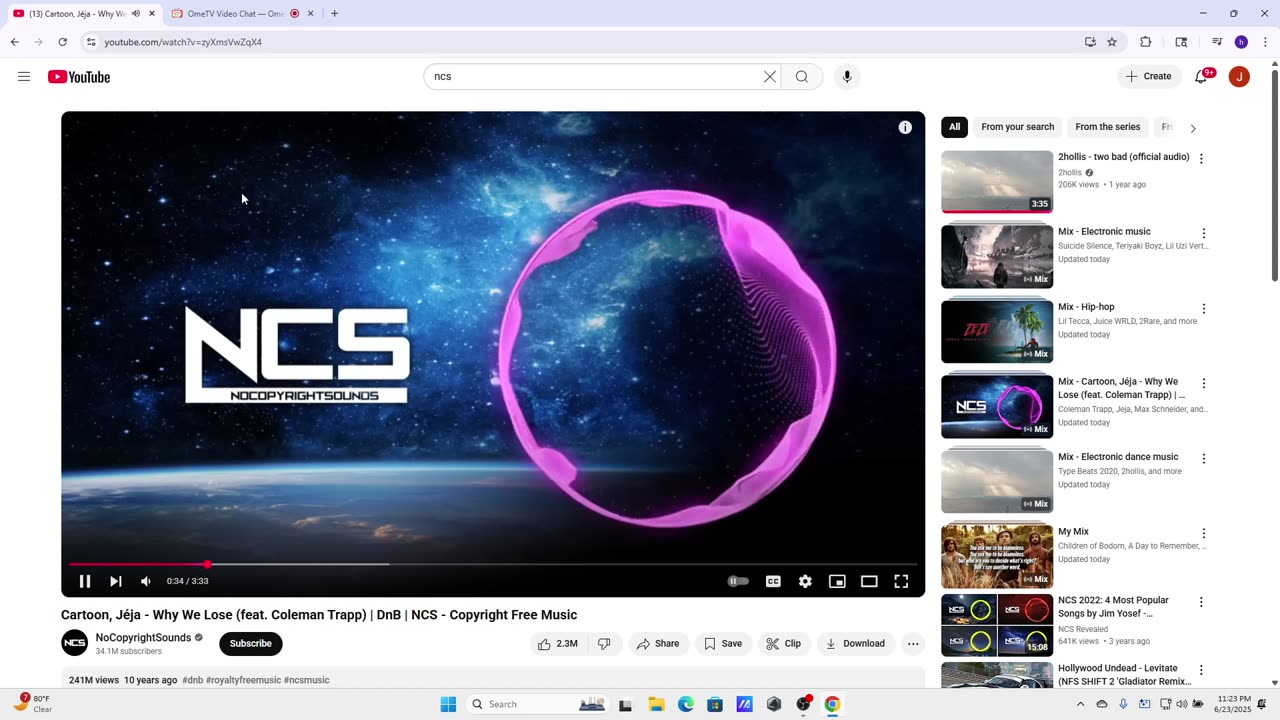Image resolution: width=1280 pixels, height=720 pixels.
Task: Dislike the video
Action: tap(604, 644)
